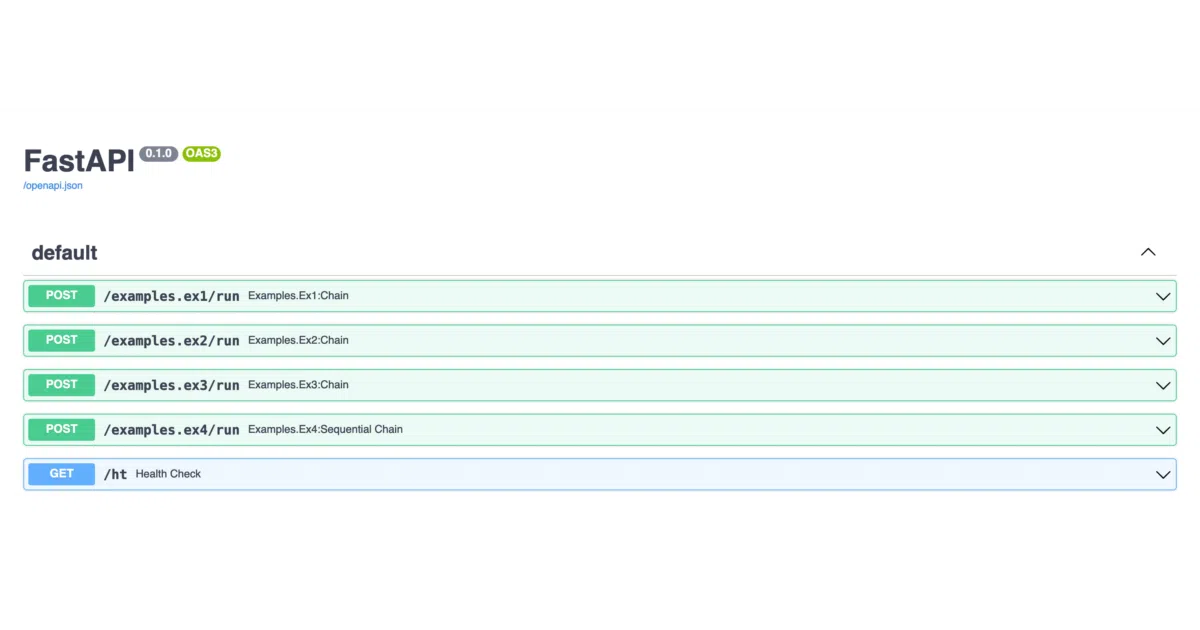Click the Examples.Ex1:Chain description
The width and height of the screenshot is (1200, 630).
[x=298, y=296]
